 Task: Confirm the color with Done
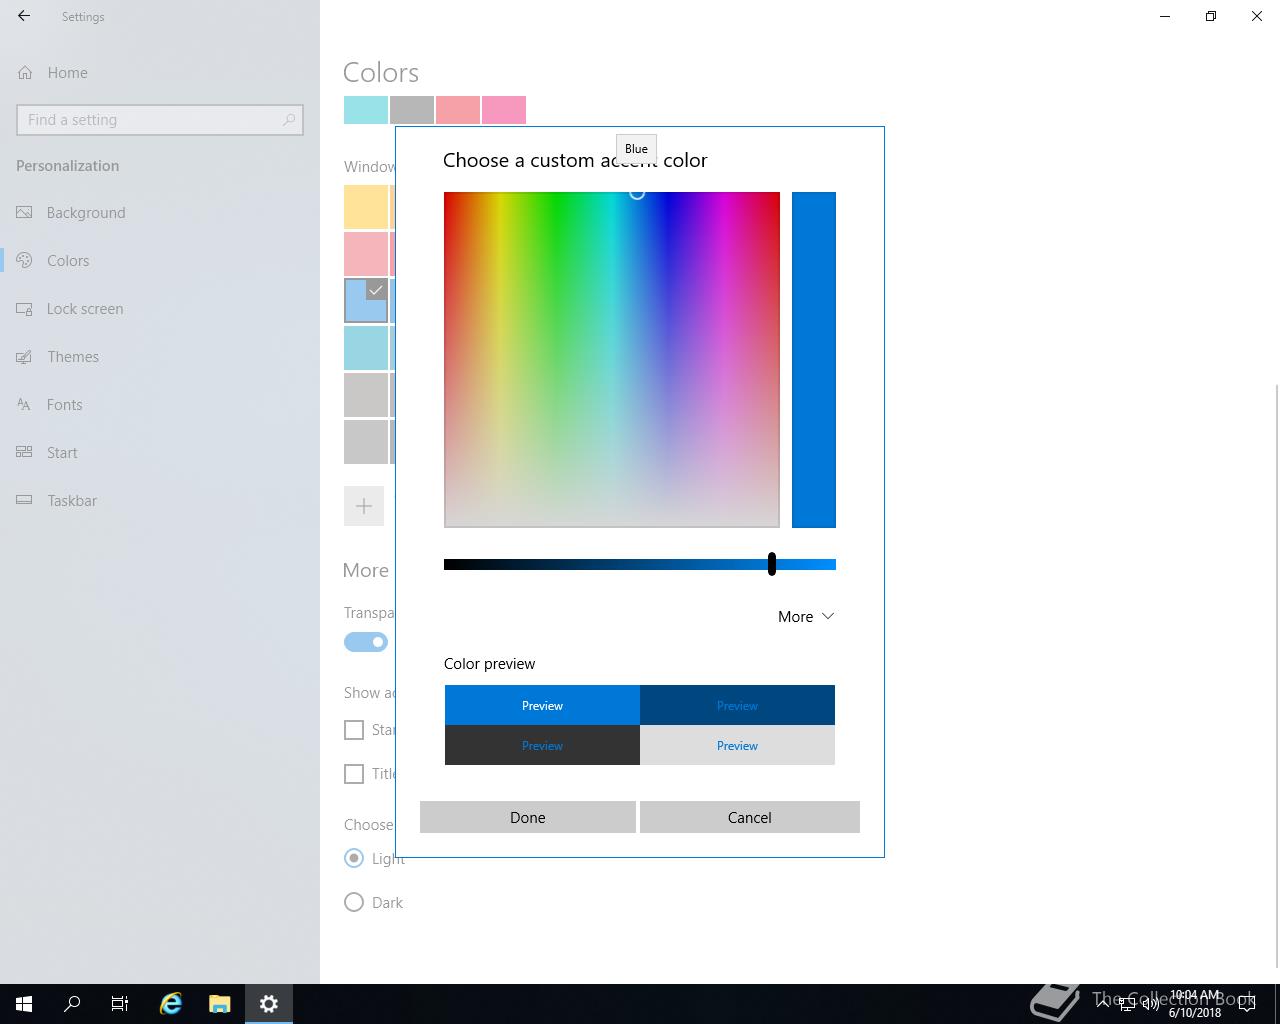pyautogui.click(x=528, y=817)
